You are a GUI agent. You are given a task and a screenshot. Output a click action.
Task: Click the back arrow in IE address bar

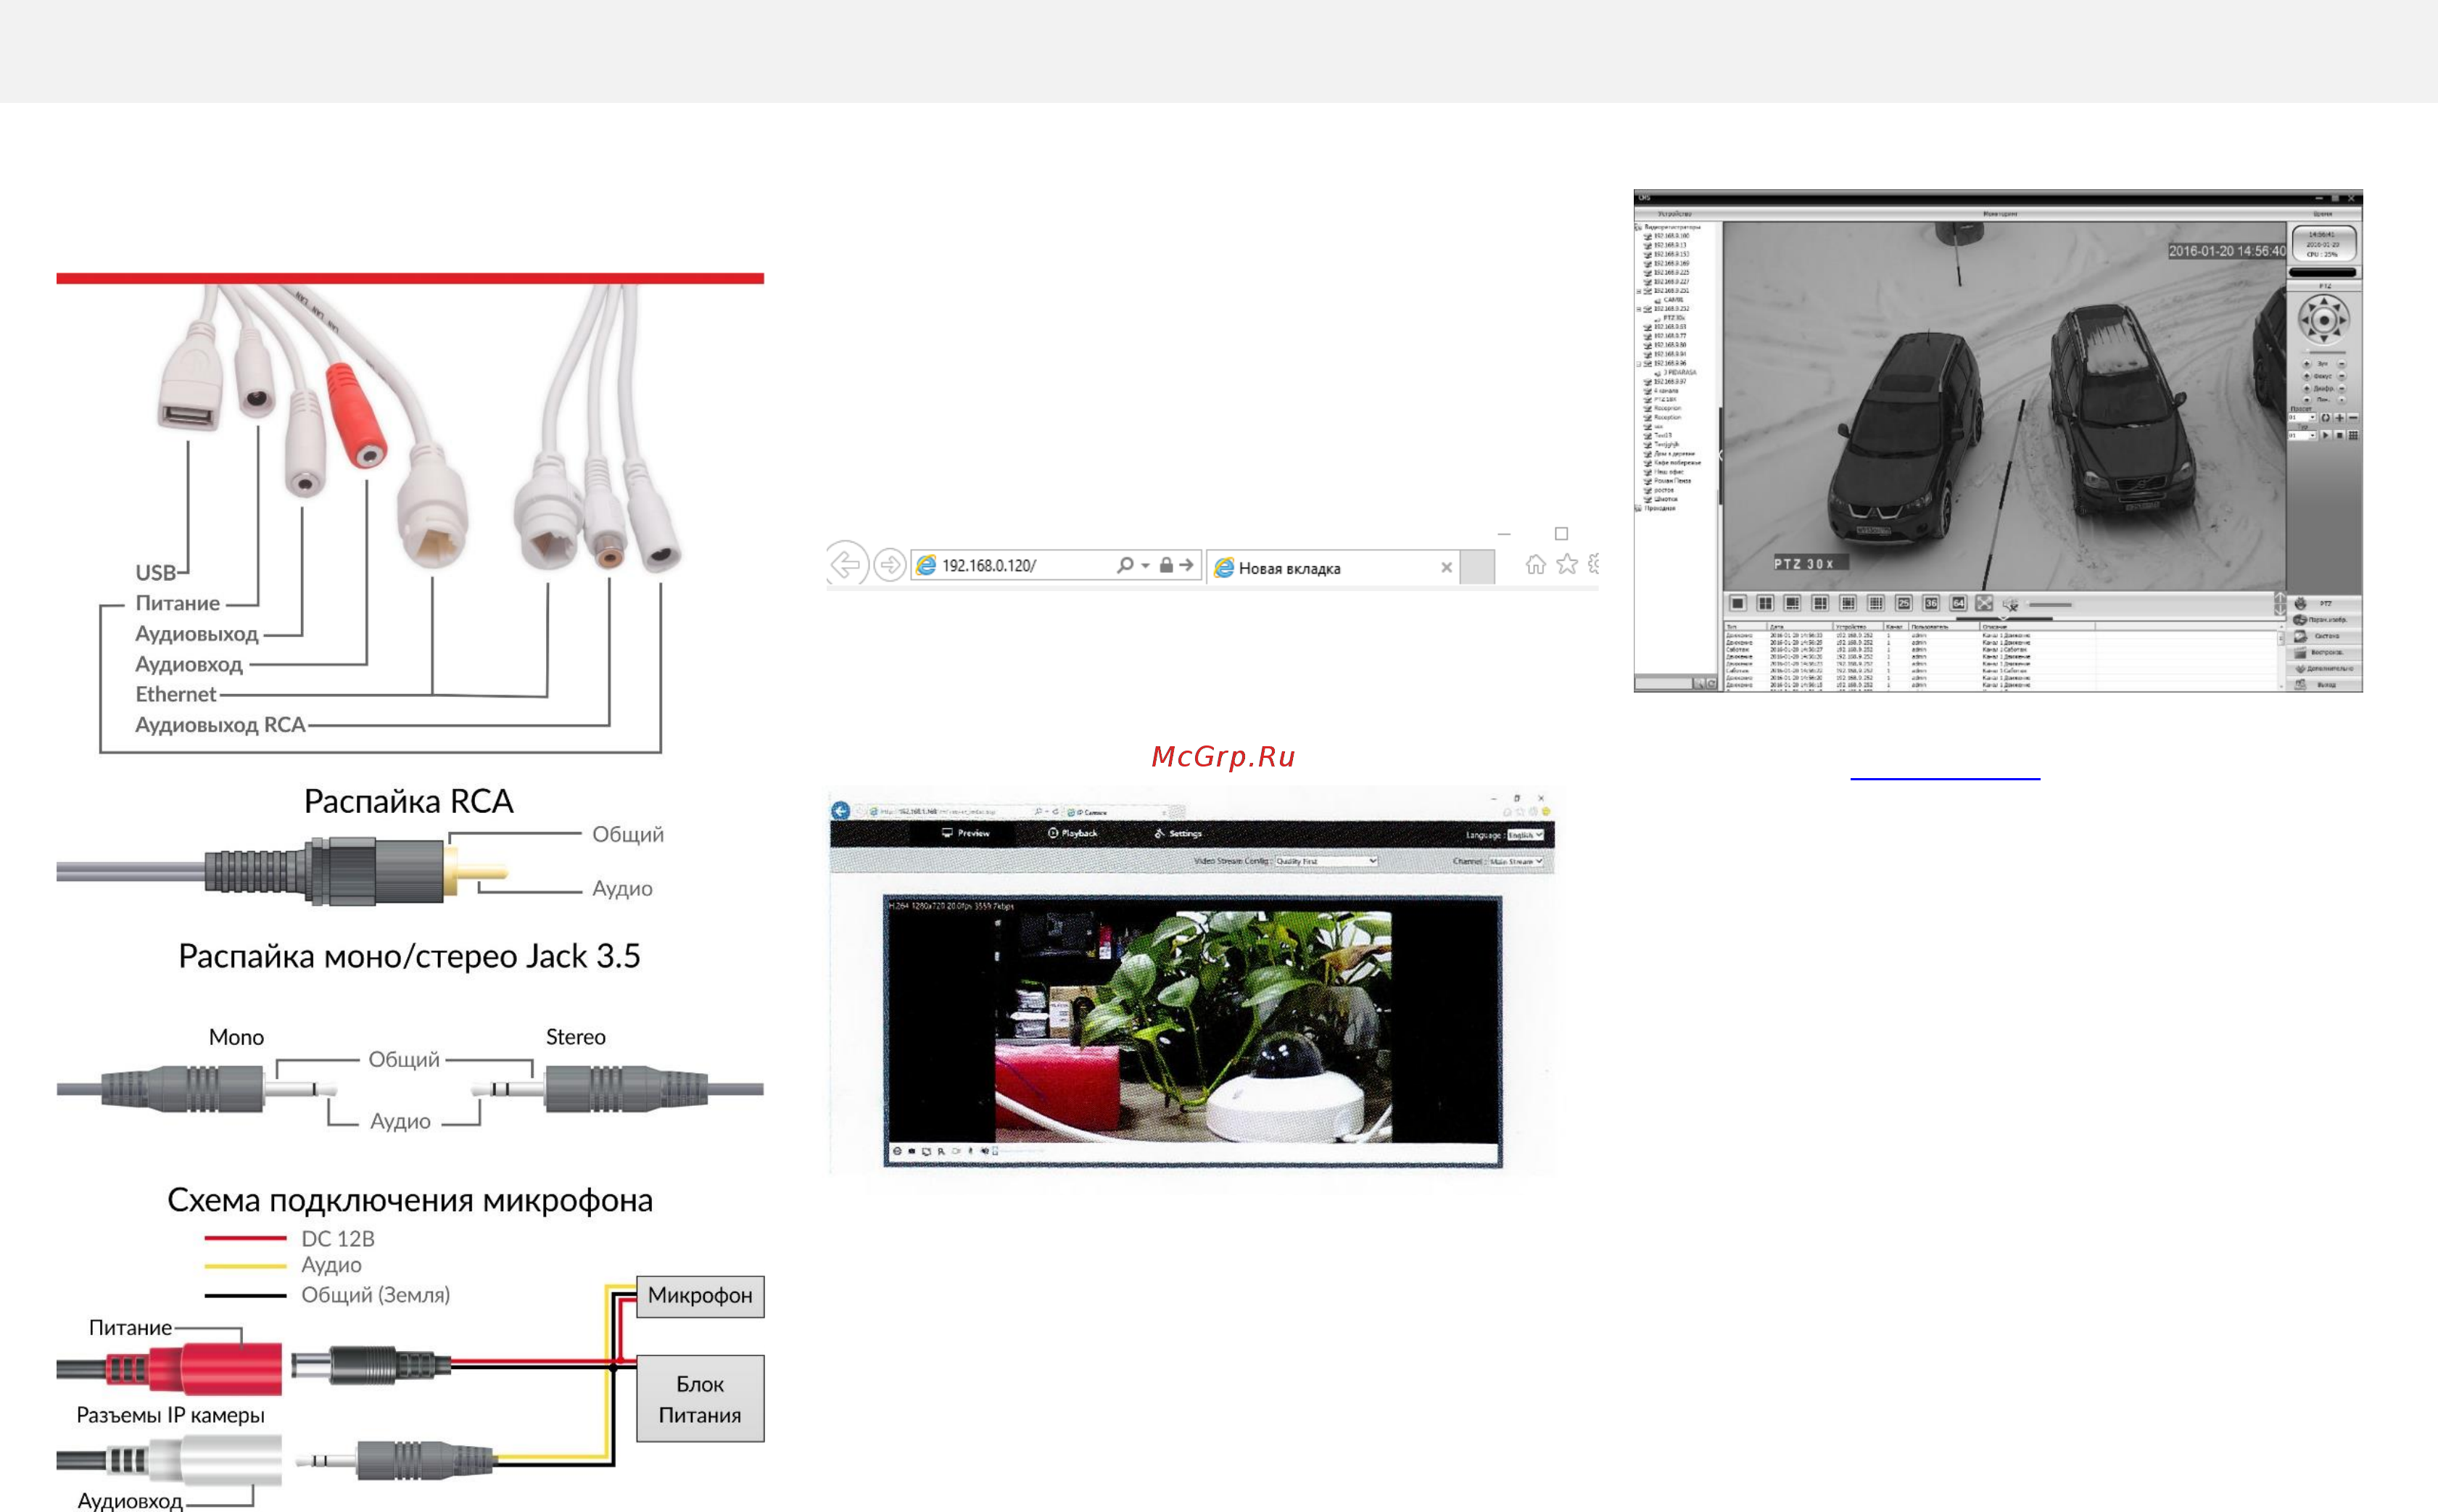coord(847,564)
